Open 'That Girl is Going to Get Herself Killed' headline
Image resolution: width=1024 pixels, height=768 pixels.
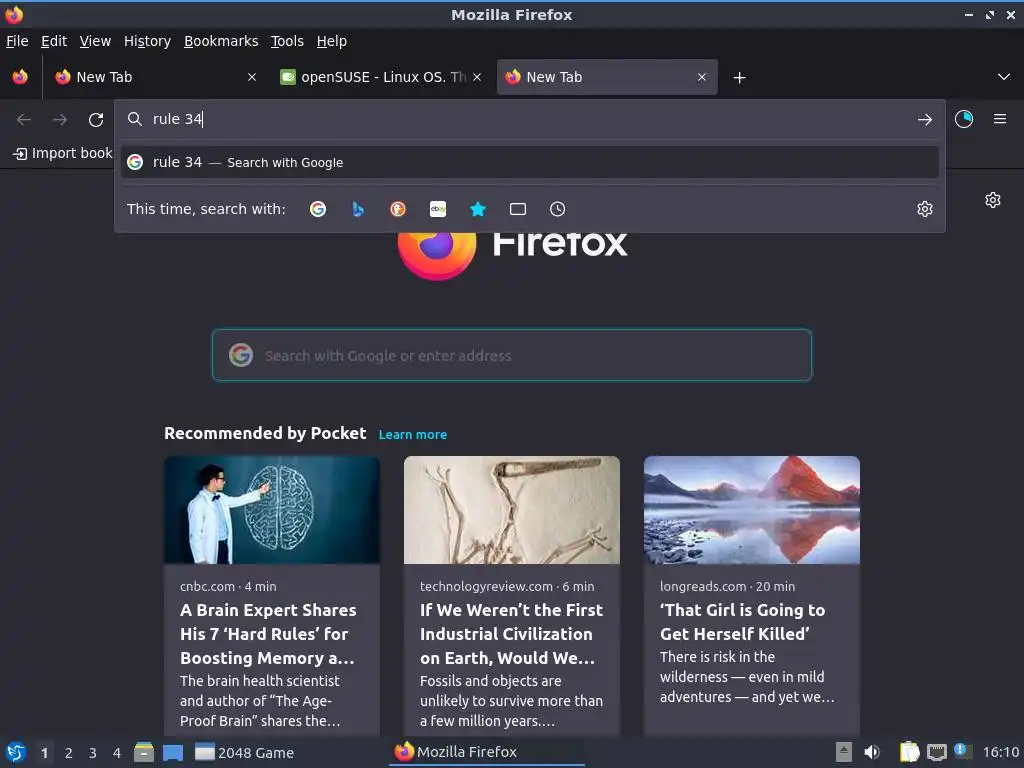(743, 622)
